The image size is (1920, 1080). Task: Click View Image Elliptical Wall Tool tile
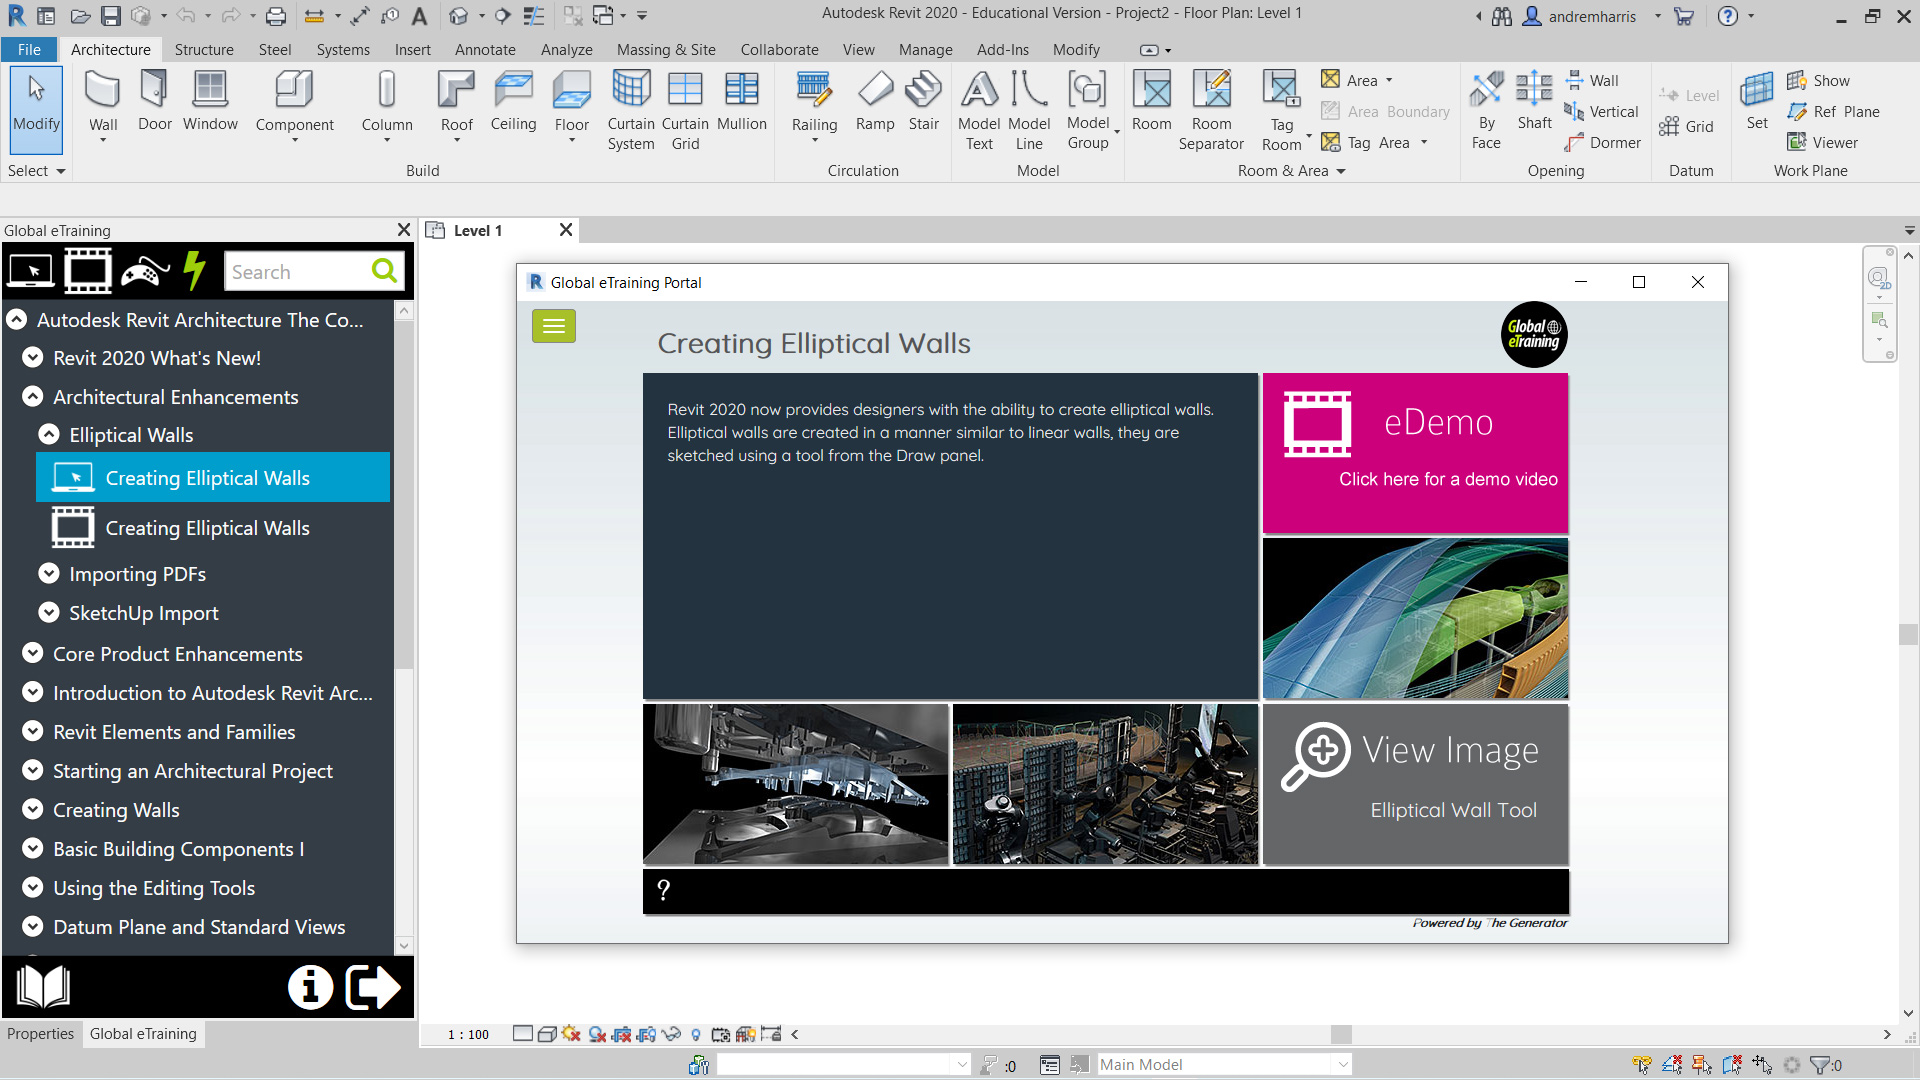click(1415, 784)
